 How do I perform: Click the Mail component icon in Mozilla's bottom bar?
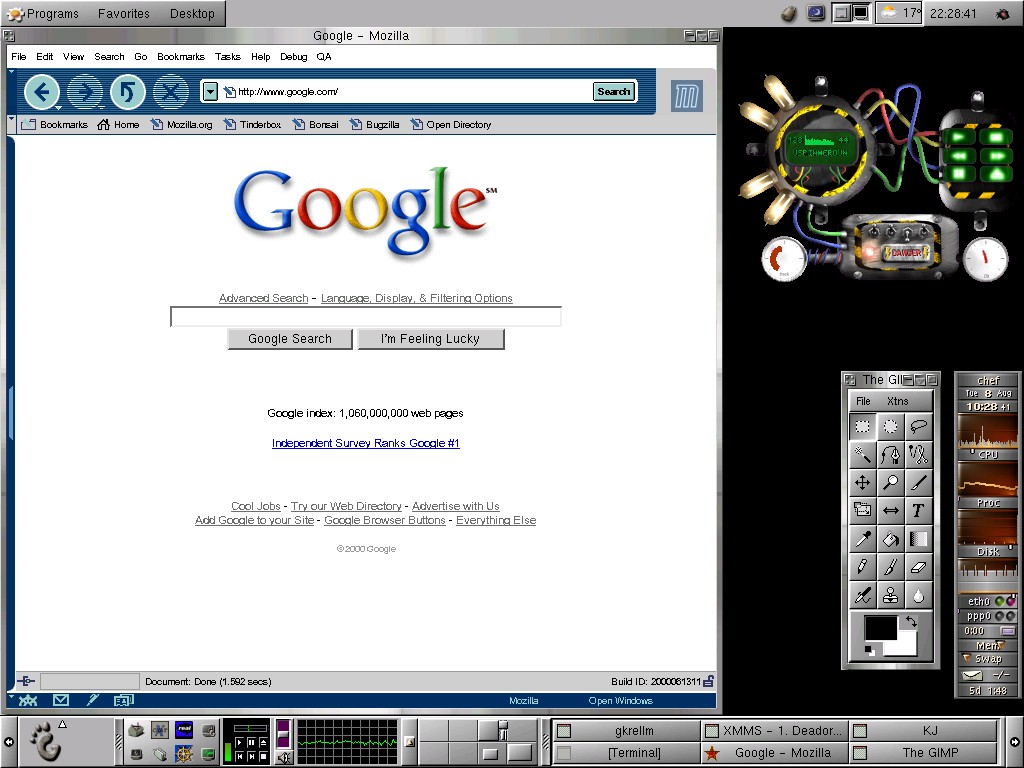[x=61, y=700]
